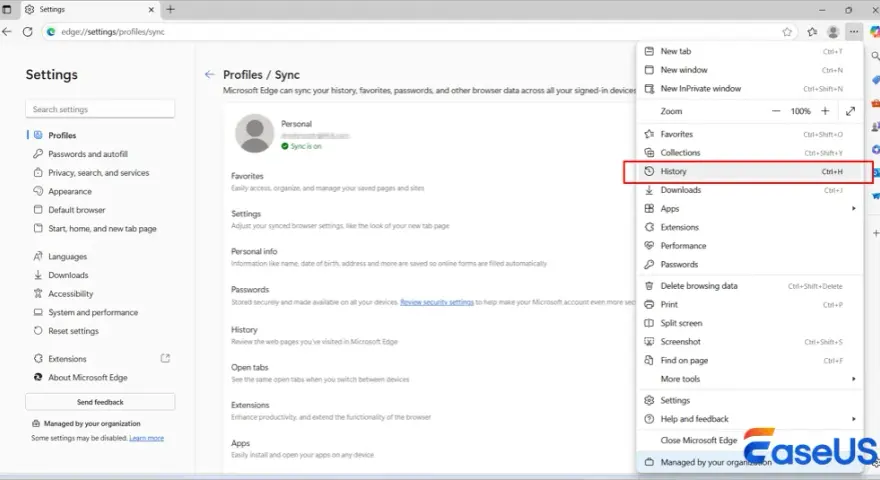Add page to favorites star icon
This screenshot has height=480, width=880.
pos(787,32)
